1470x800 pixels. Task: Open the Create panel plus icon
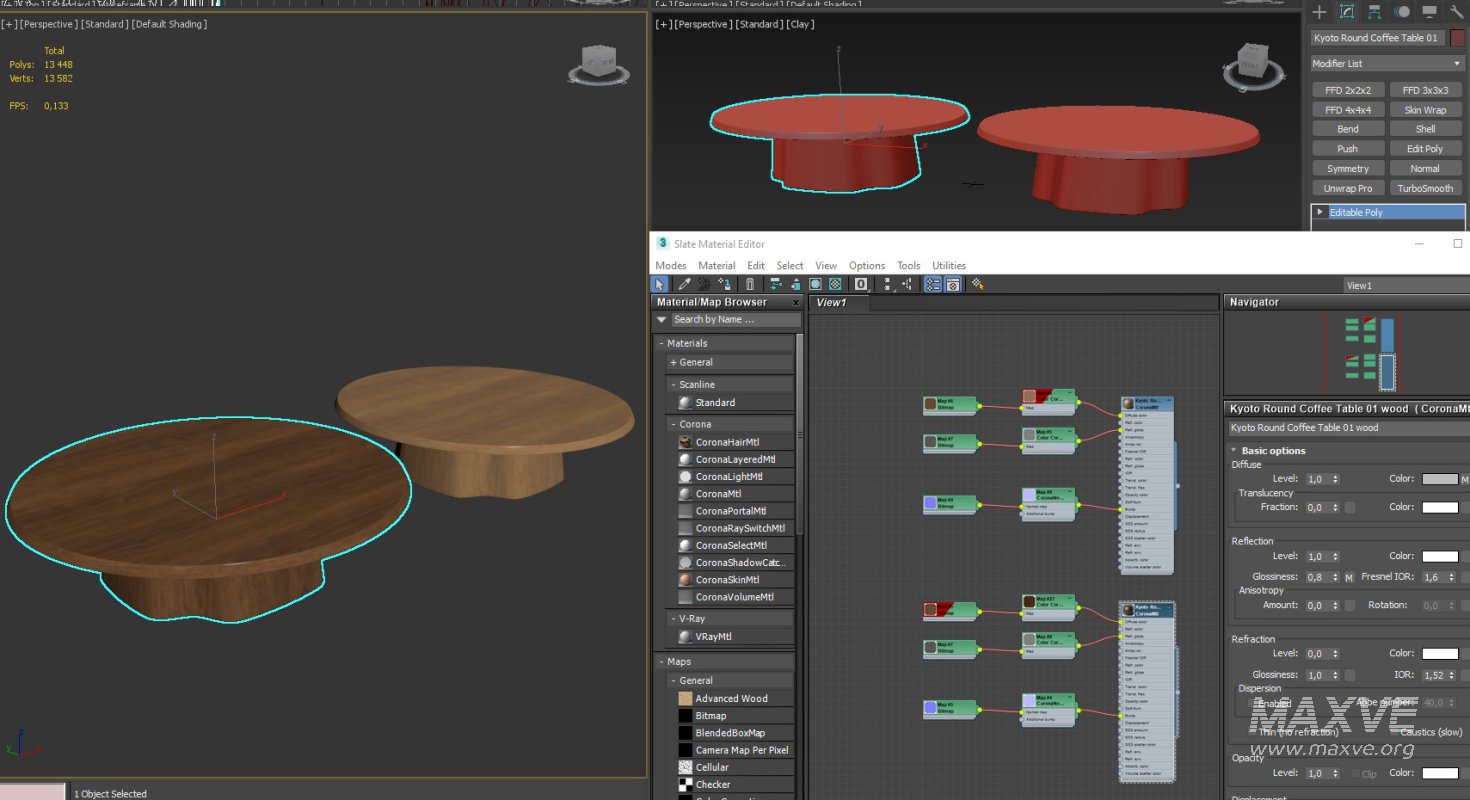tap(1319, 11)
